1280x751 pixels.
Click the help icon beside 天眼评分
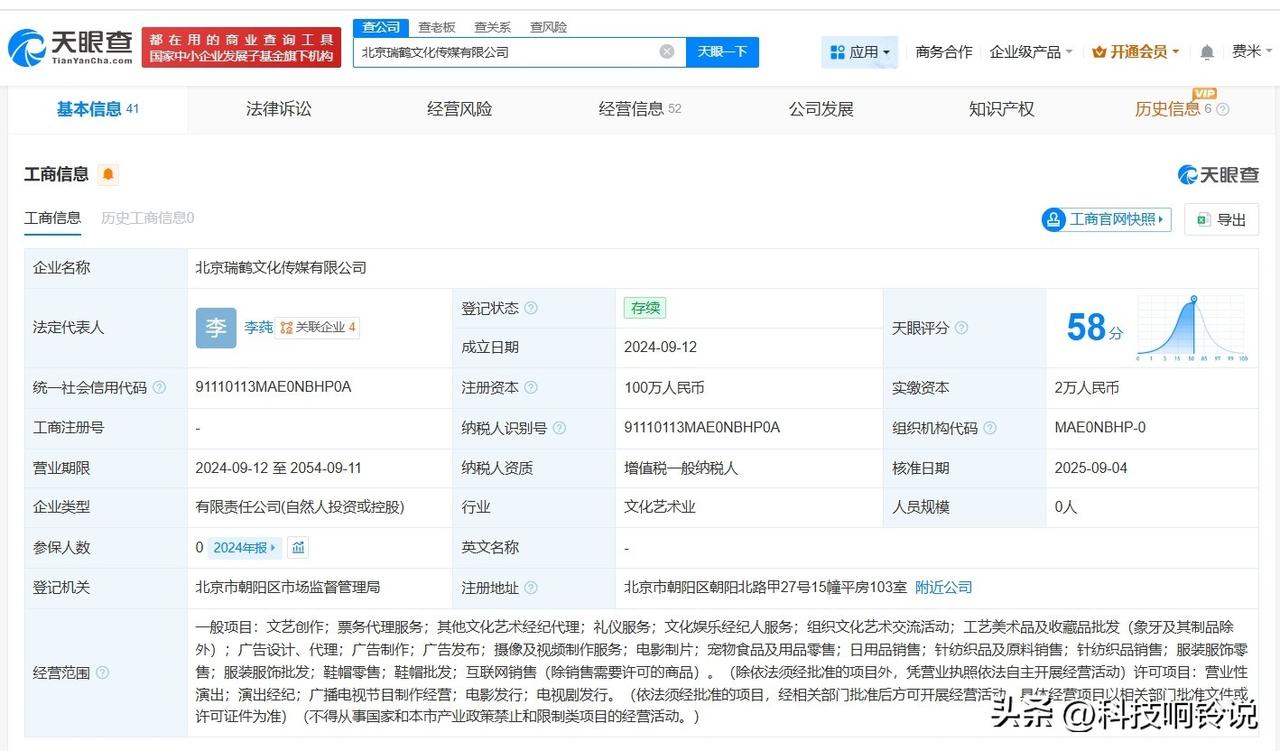961,328
